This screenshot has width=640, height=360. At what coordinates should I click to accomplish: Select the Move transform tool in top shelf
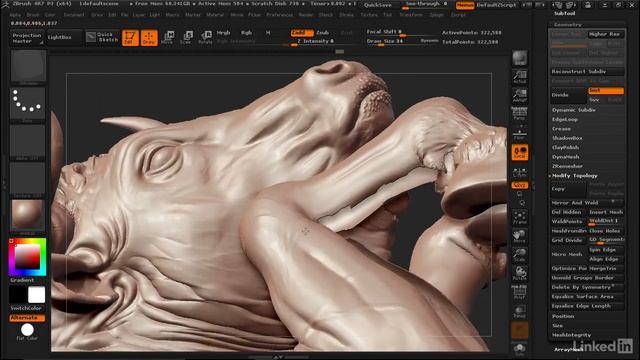(167, 37)
